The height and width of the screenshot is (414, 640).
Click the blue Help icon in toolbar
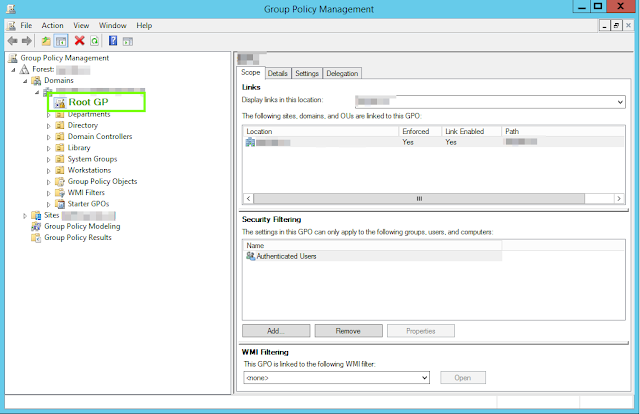(x=113, y=41)
